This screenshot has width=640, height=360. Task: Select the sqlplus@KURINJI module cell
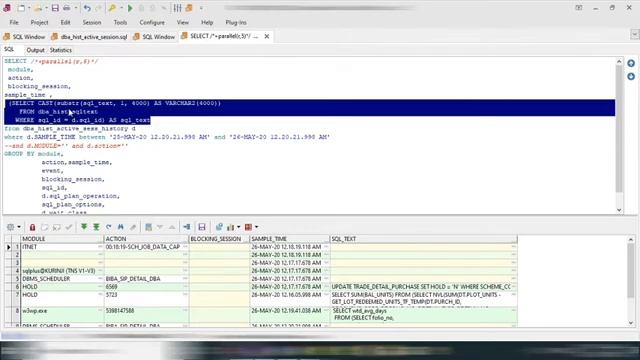point(62,271)
